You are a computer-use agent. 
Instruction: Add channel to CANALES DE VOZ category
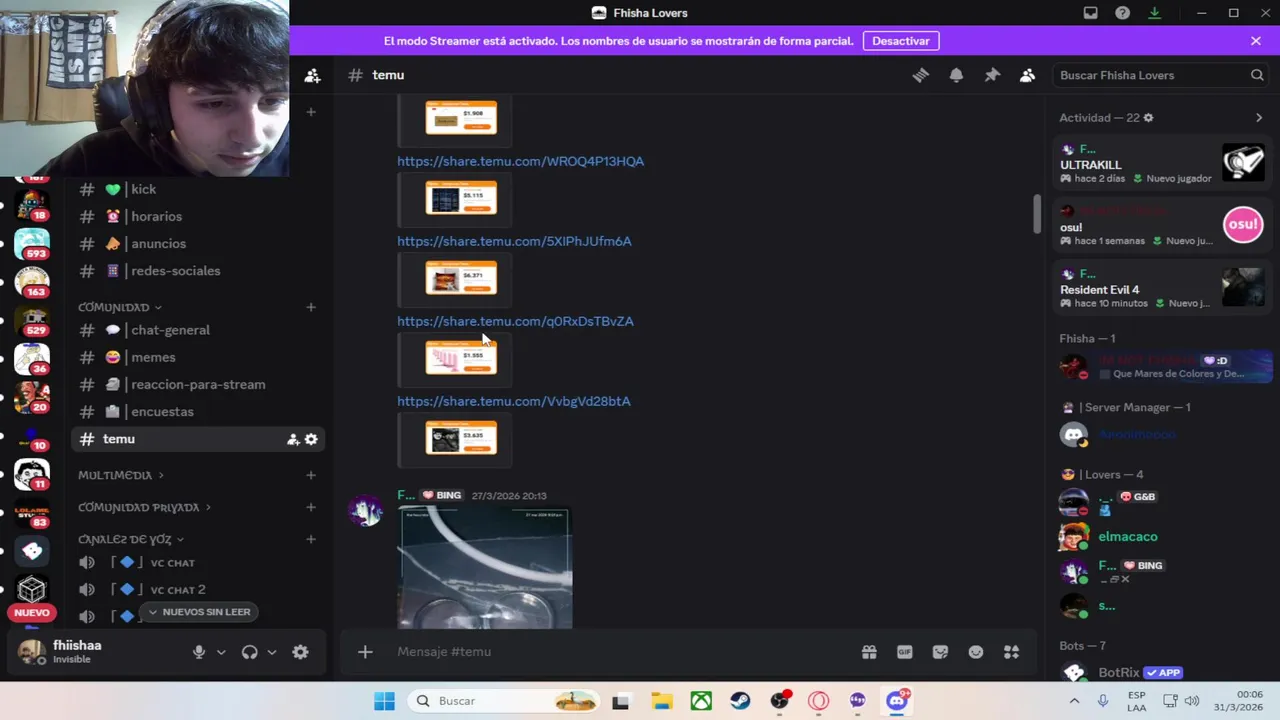[311, 539]
